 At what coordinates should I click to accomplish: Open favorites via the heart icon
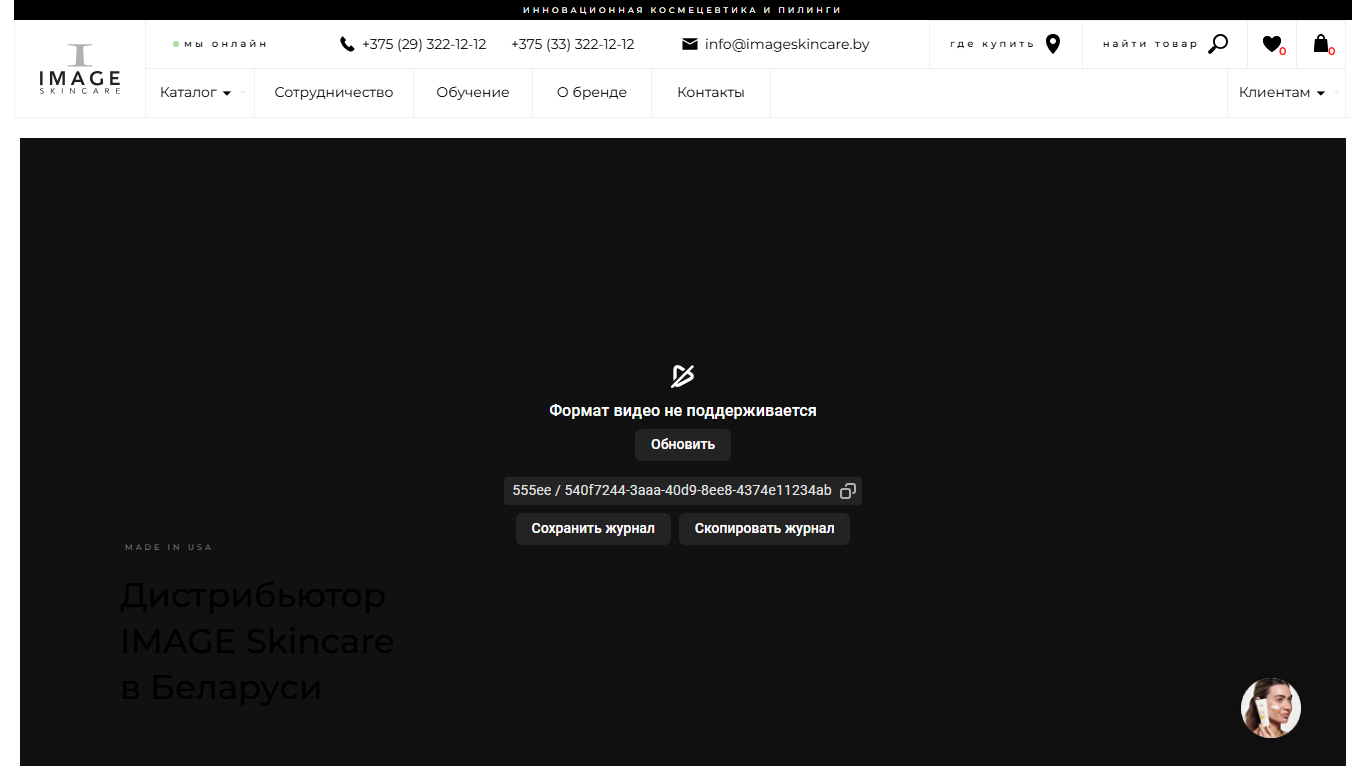[1272, 44]
